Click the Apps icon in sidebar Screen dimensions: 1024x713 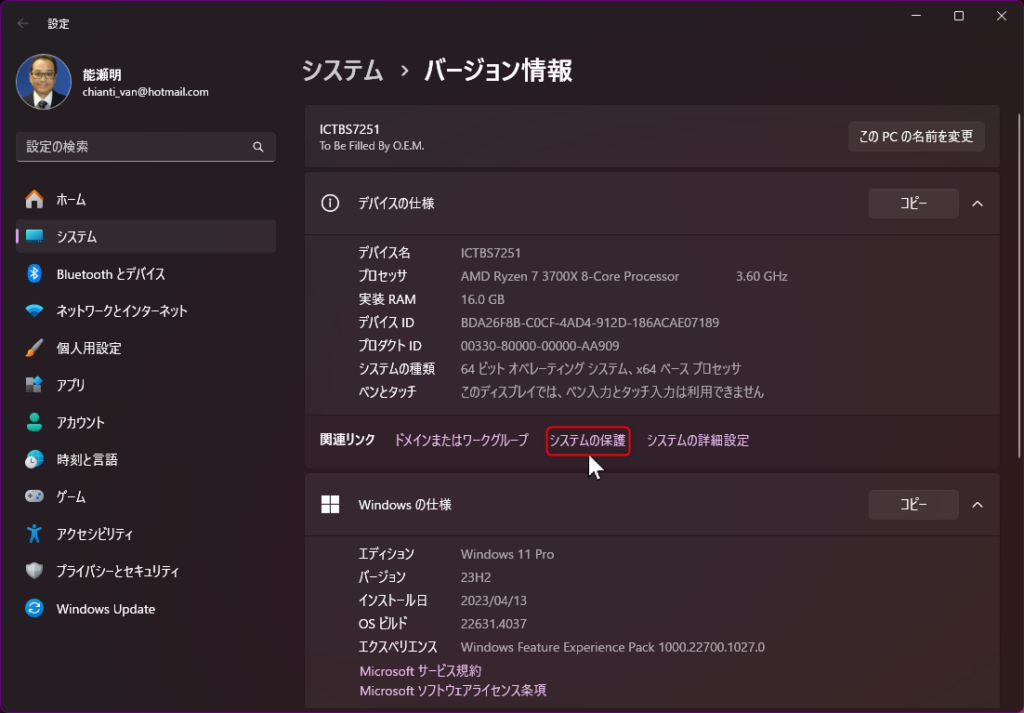(x=34, y=385)
